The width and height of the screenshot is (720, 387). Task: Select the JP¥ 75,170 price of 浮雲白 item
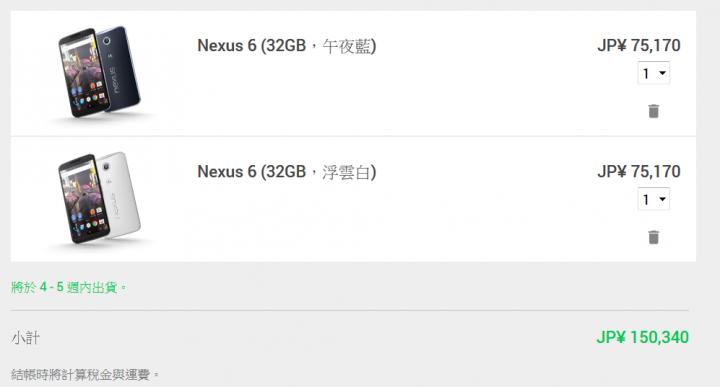(x=639, y=172)
